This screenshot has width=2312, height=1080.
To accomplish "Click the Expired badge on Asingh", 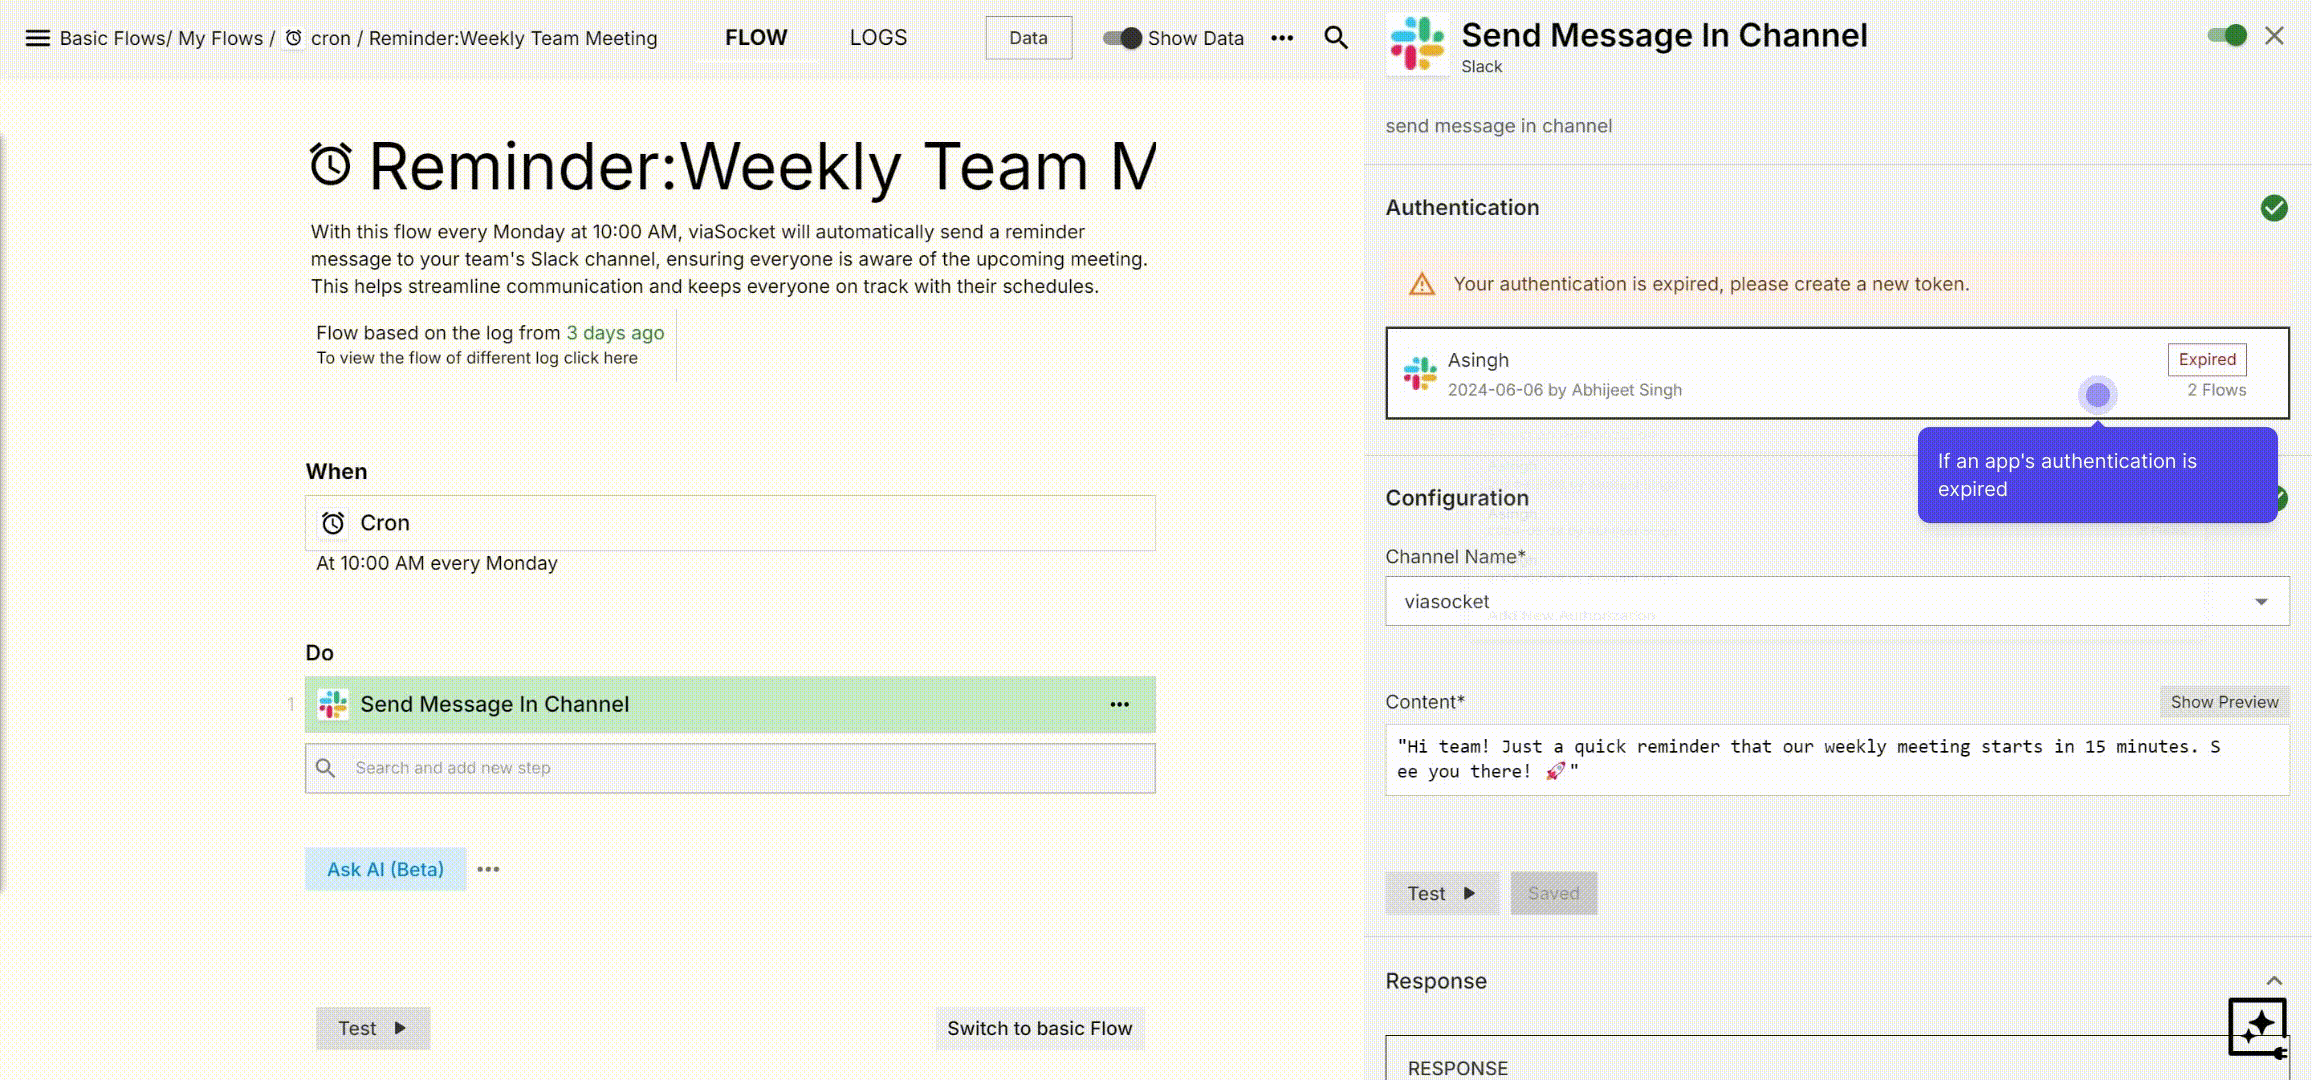I will pos(2207,360).
